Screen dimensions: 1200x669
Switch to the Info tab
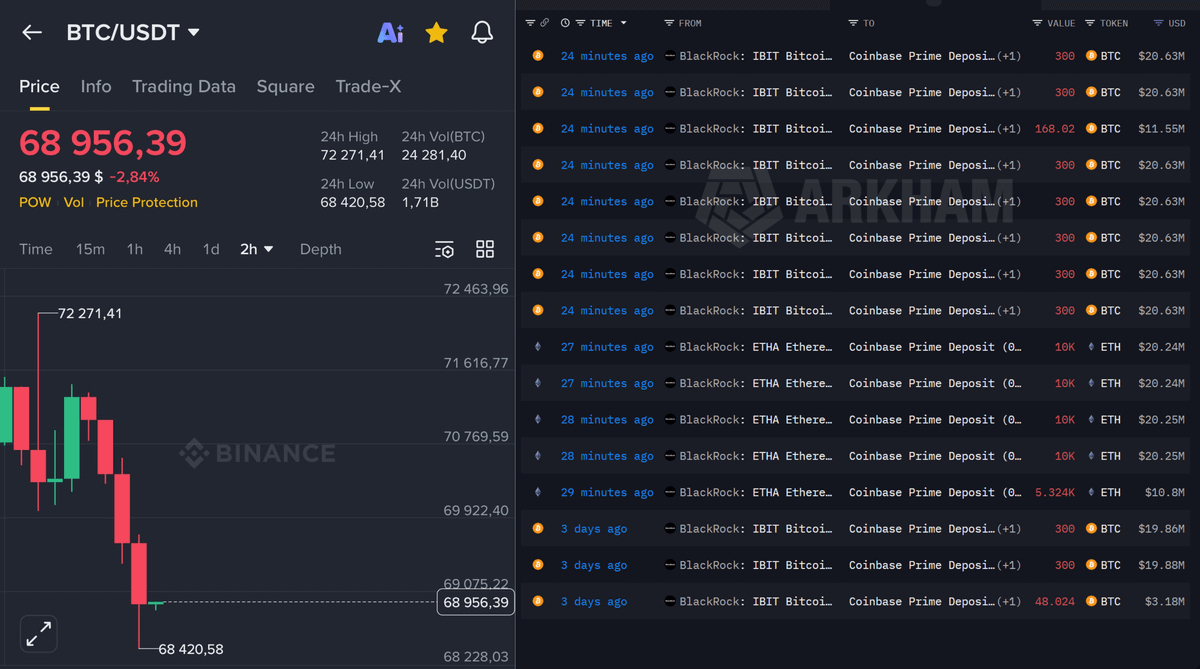pyautogui.click(x=96, y=87)
